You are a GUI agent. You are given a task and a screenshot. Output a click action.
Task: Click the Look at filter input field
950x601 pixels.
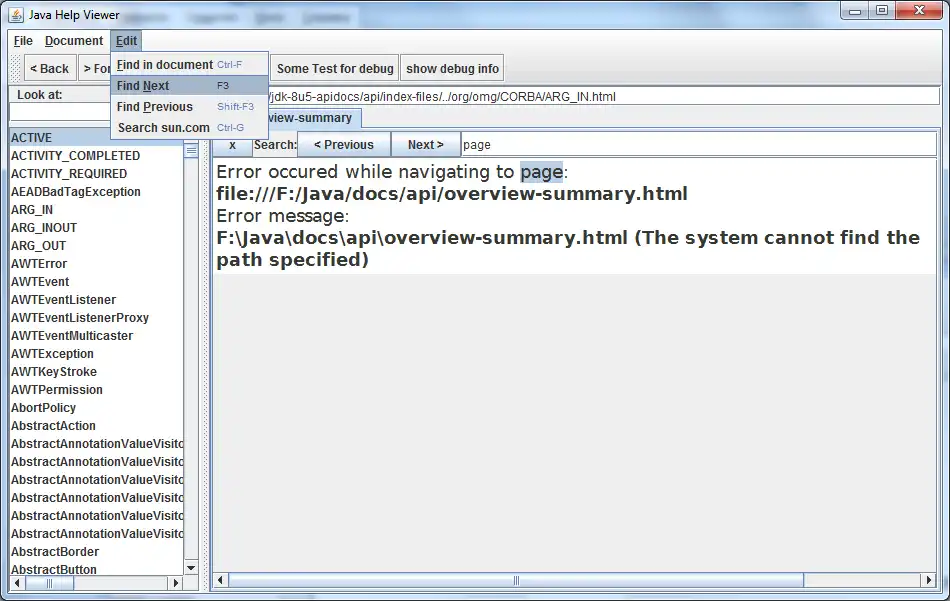point(59,112)
